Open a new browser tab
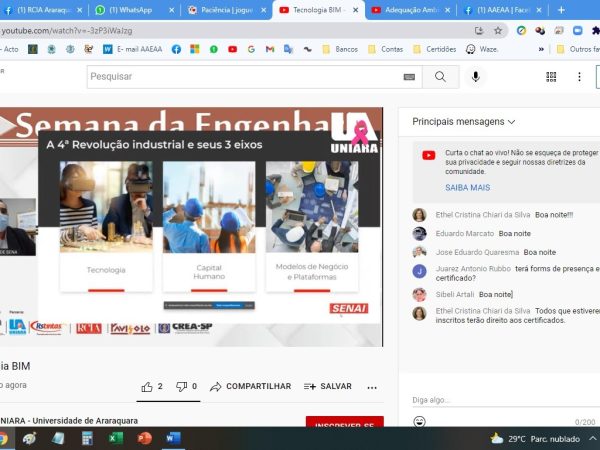 click(561, 10)
